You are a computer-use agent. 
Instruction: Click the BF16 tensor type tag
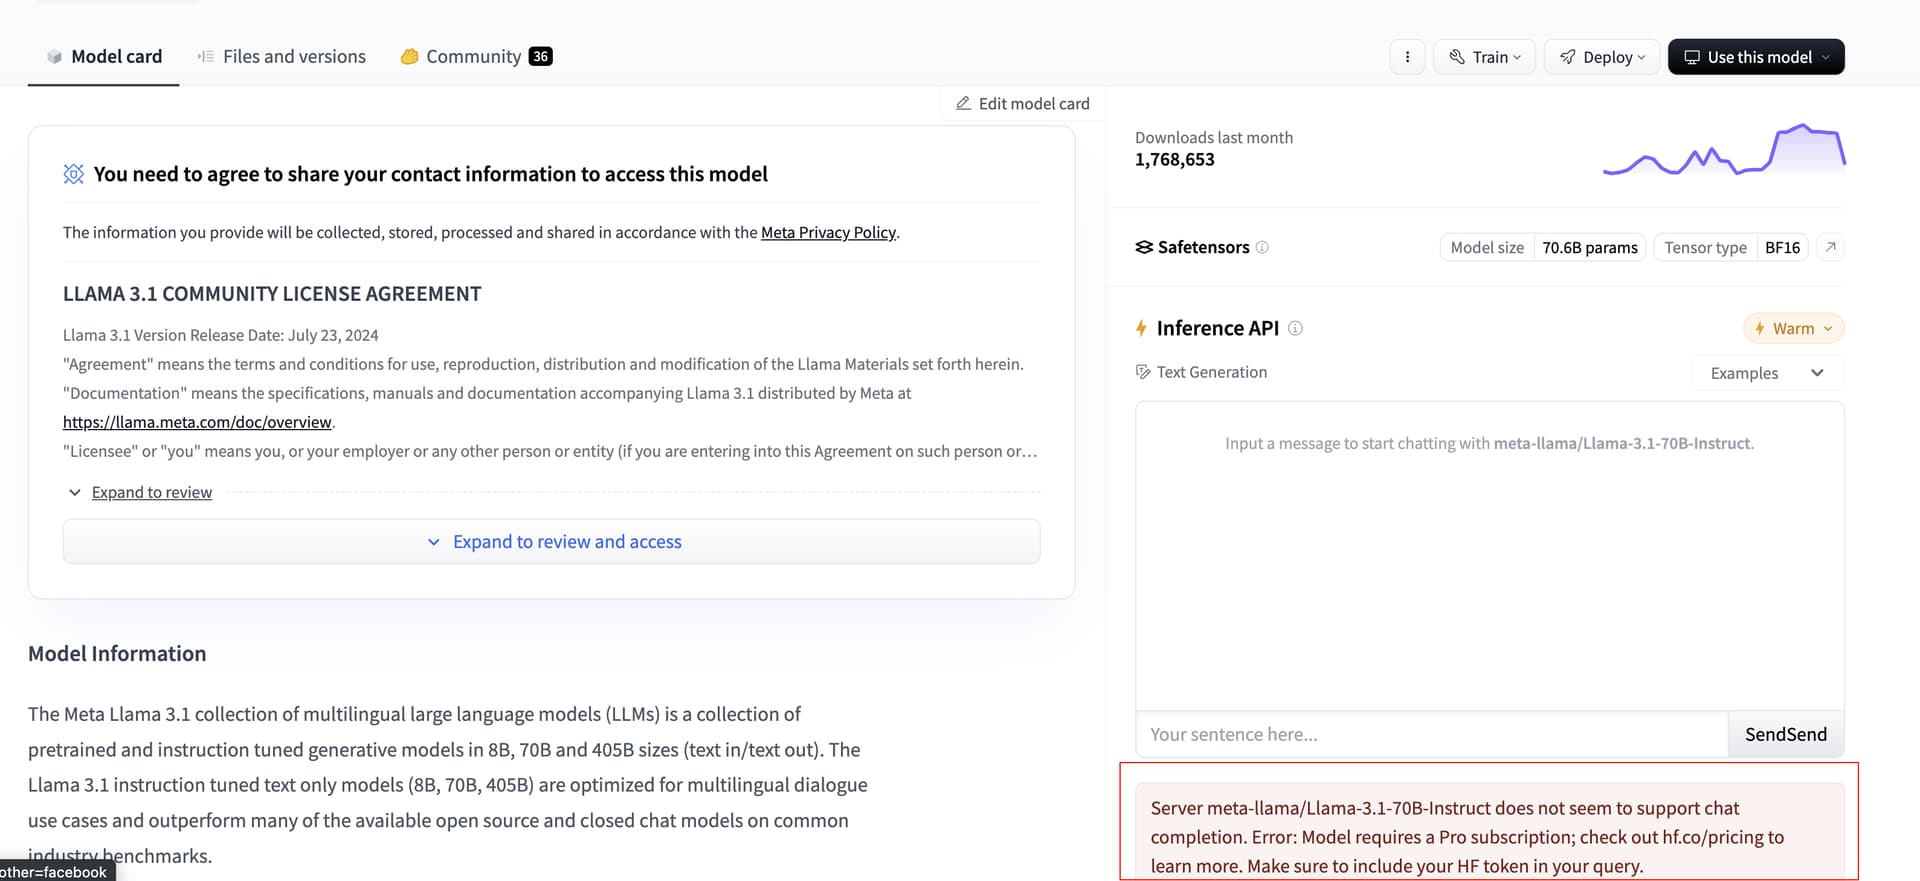click(1782, 247)
